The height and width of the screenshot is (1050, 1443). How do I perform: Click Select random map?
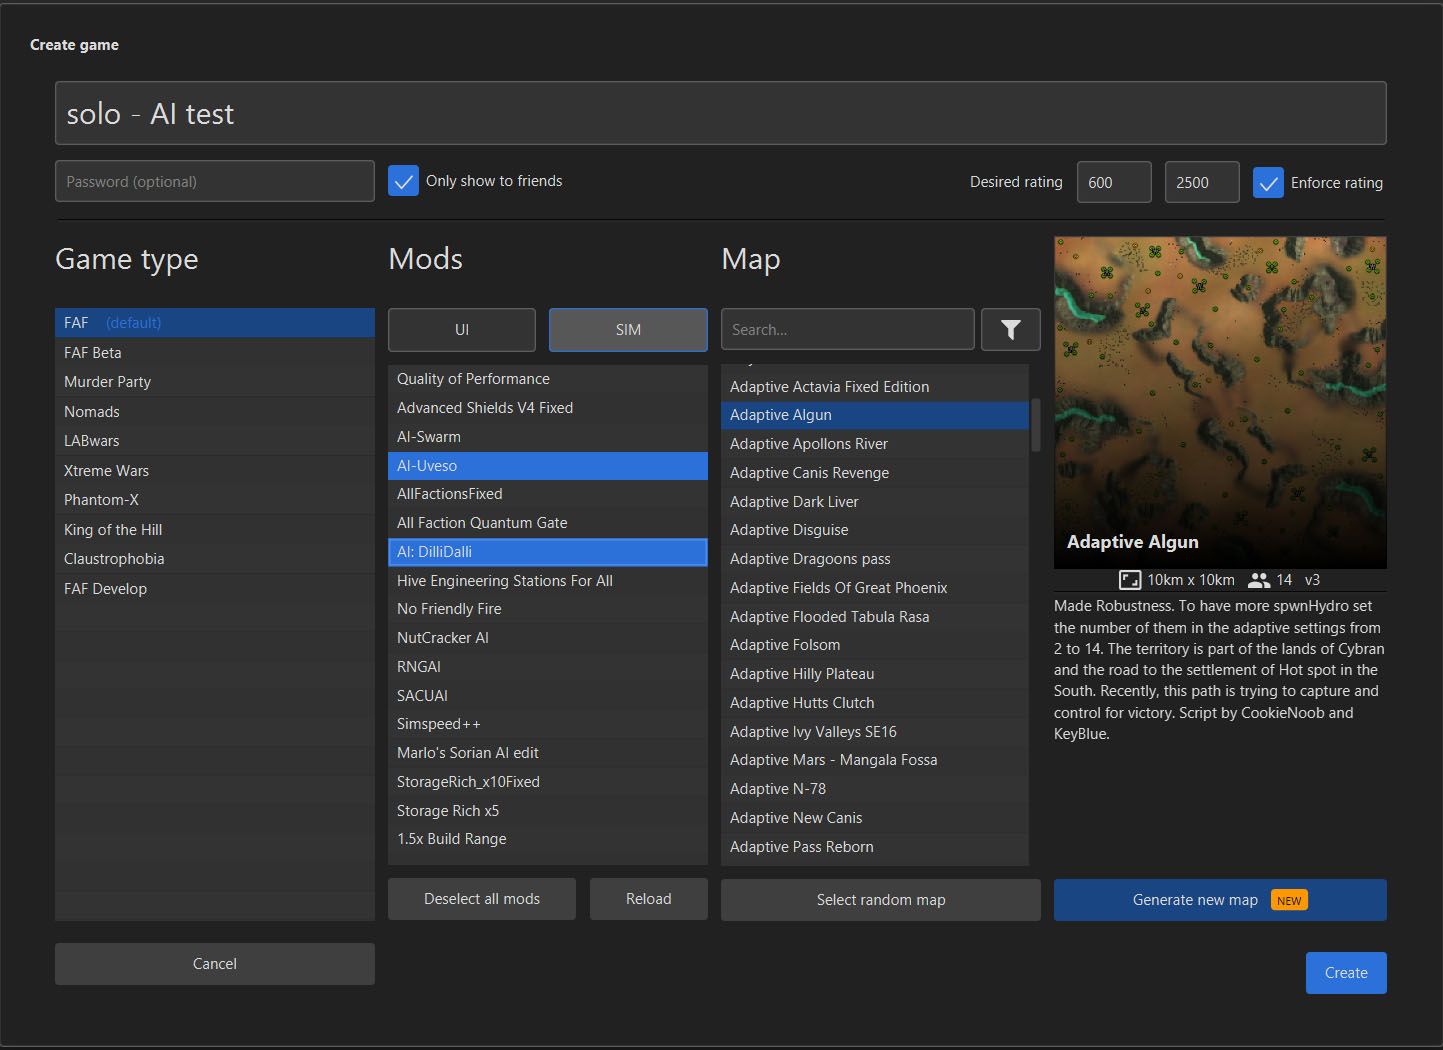881,900
